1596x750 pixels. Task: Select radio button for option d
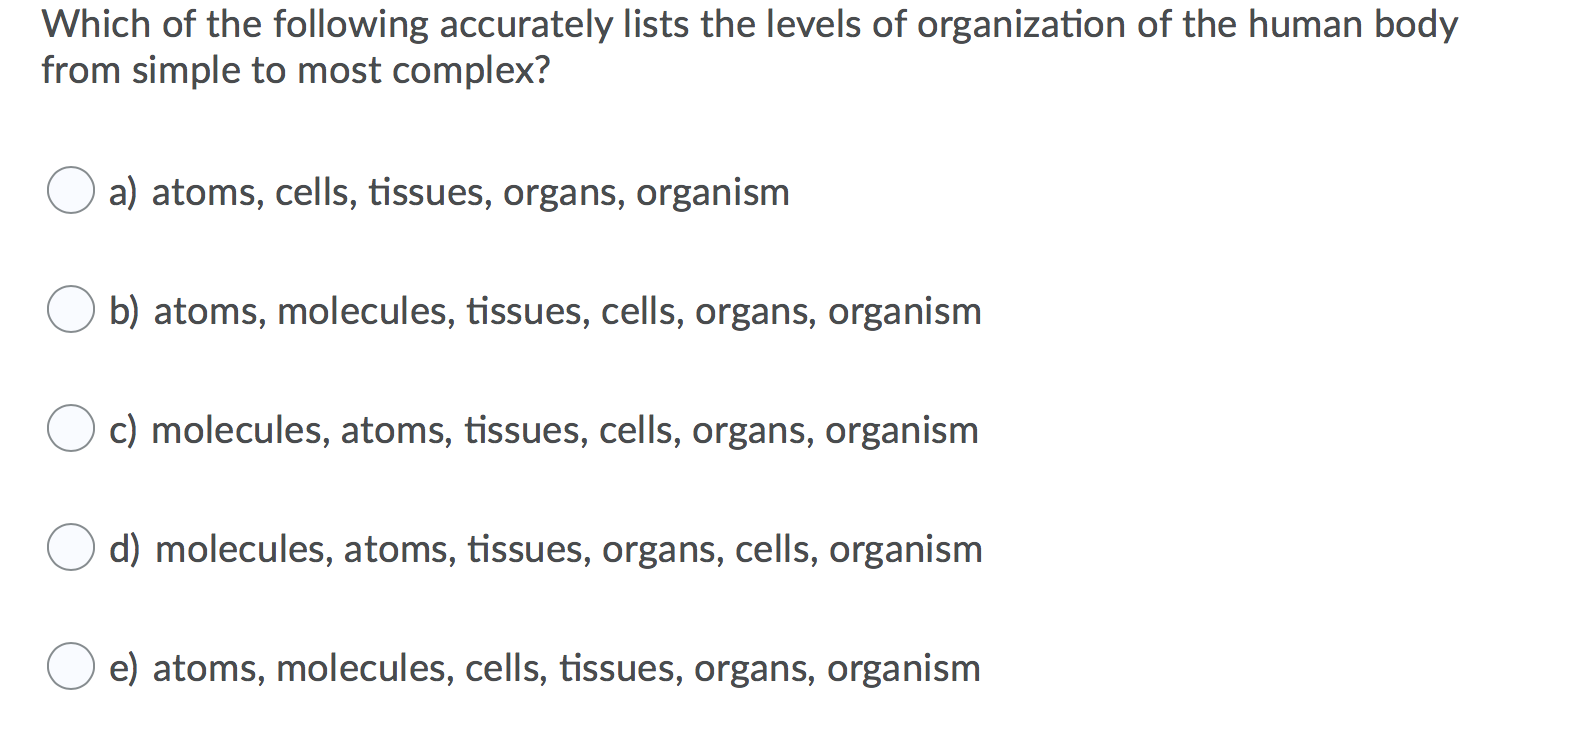[70, 548]
